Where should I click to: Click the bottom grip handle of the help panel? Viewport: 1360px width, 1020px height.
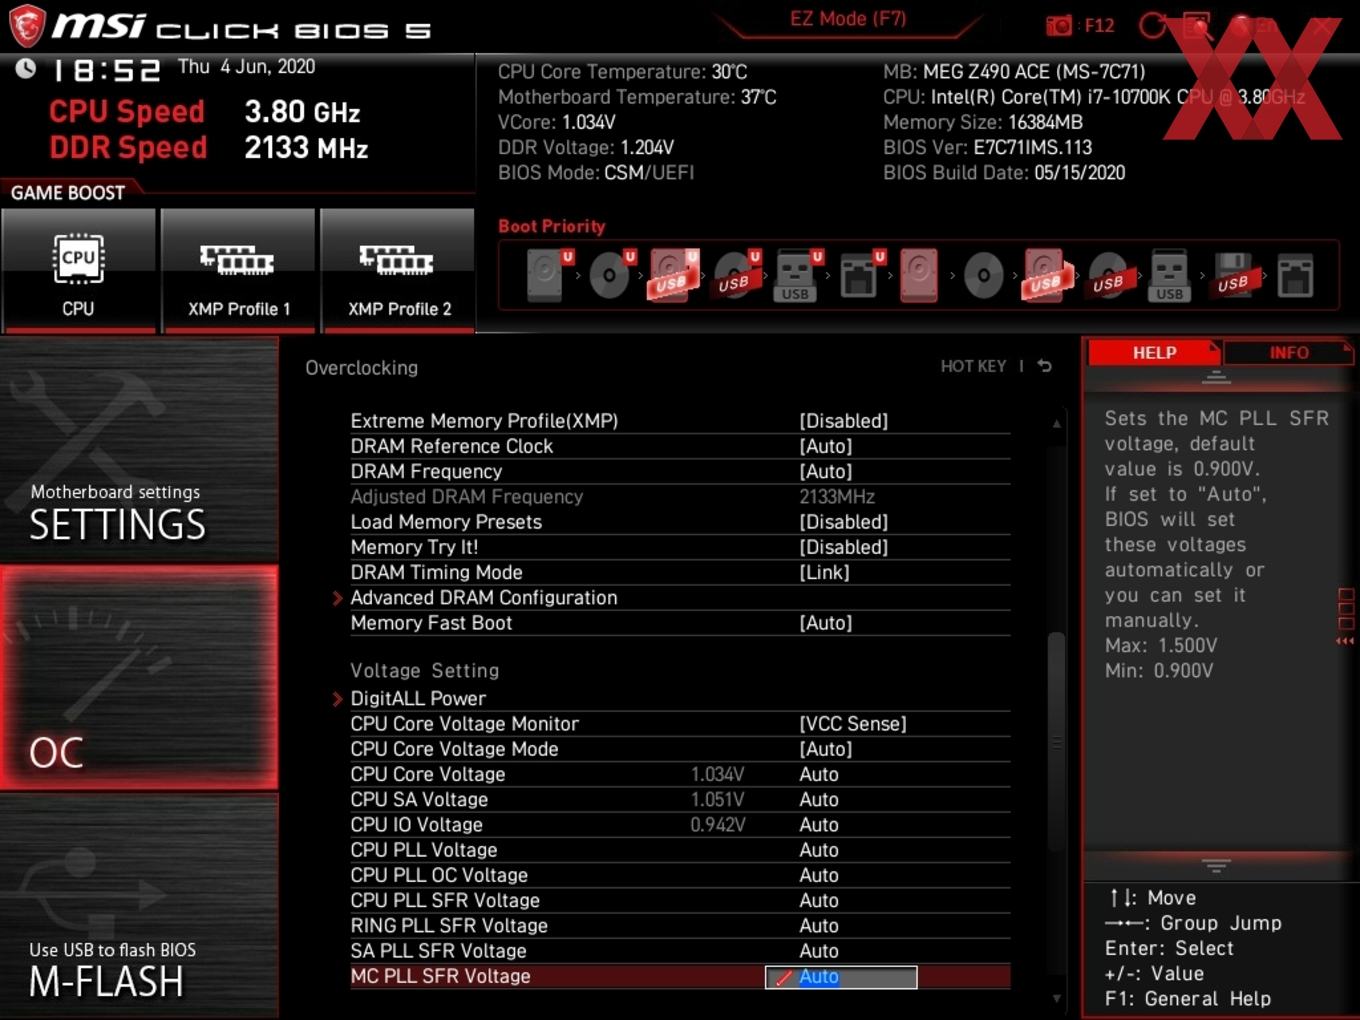tap(1216, 865)
